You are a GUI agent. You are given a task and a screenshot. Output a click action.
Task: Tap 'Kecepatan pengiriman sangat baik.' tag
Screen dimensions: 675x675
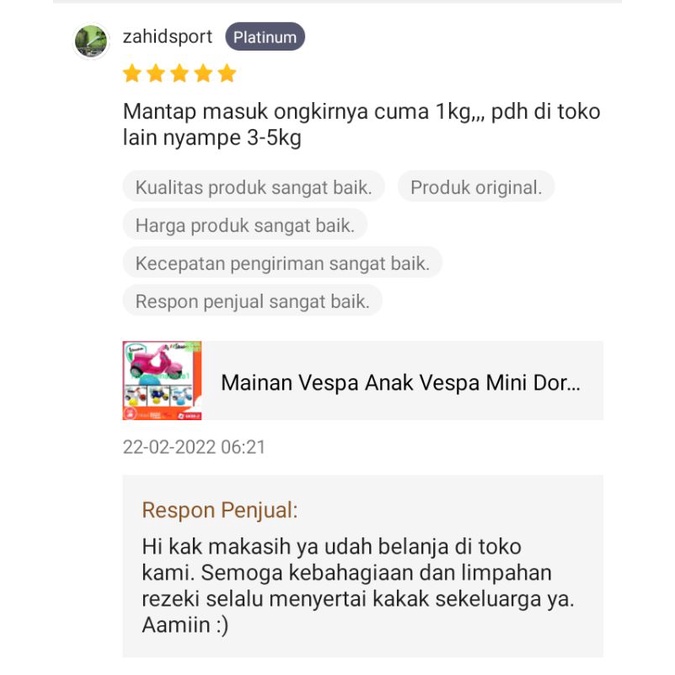click(282, 263)
